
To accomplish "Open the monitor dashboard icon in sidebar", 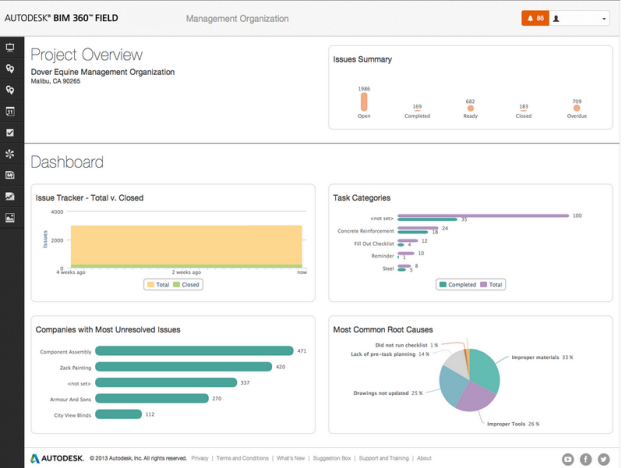I will click(10, 48).
